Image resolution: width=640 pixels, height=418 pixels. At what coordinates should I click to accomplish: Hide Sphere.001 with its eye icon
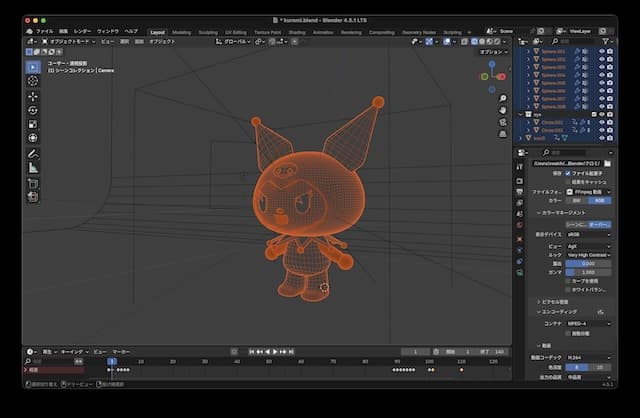[602, 51]
